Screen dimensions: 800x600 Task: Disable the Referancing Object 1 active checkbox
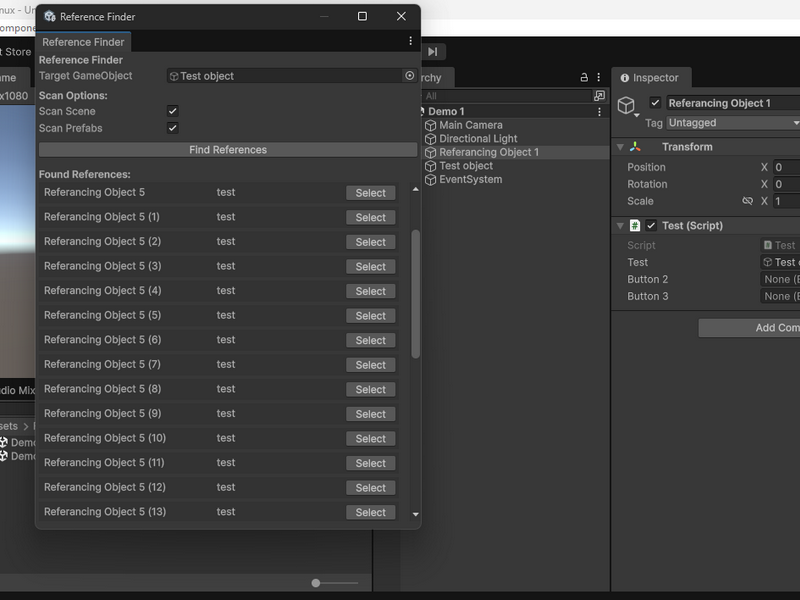pyautogui.click(x=655, y=103)
